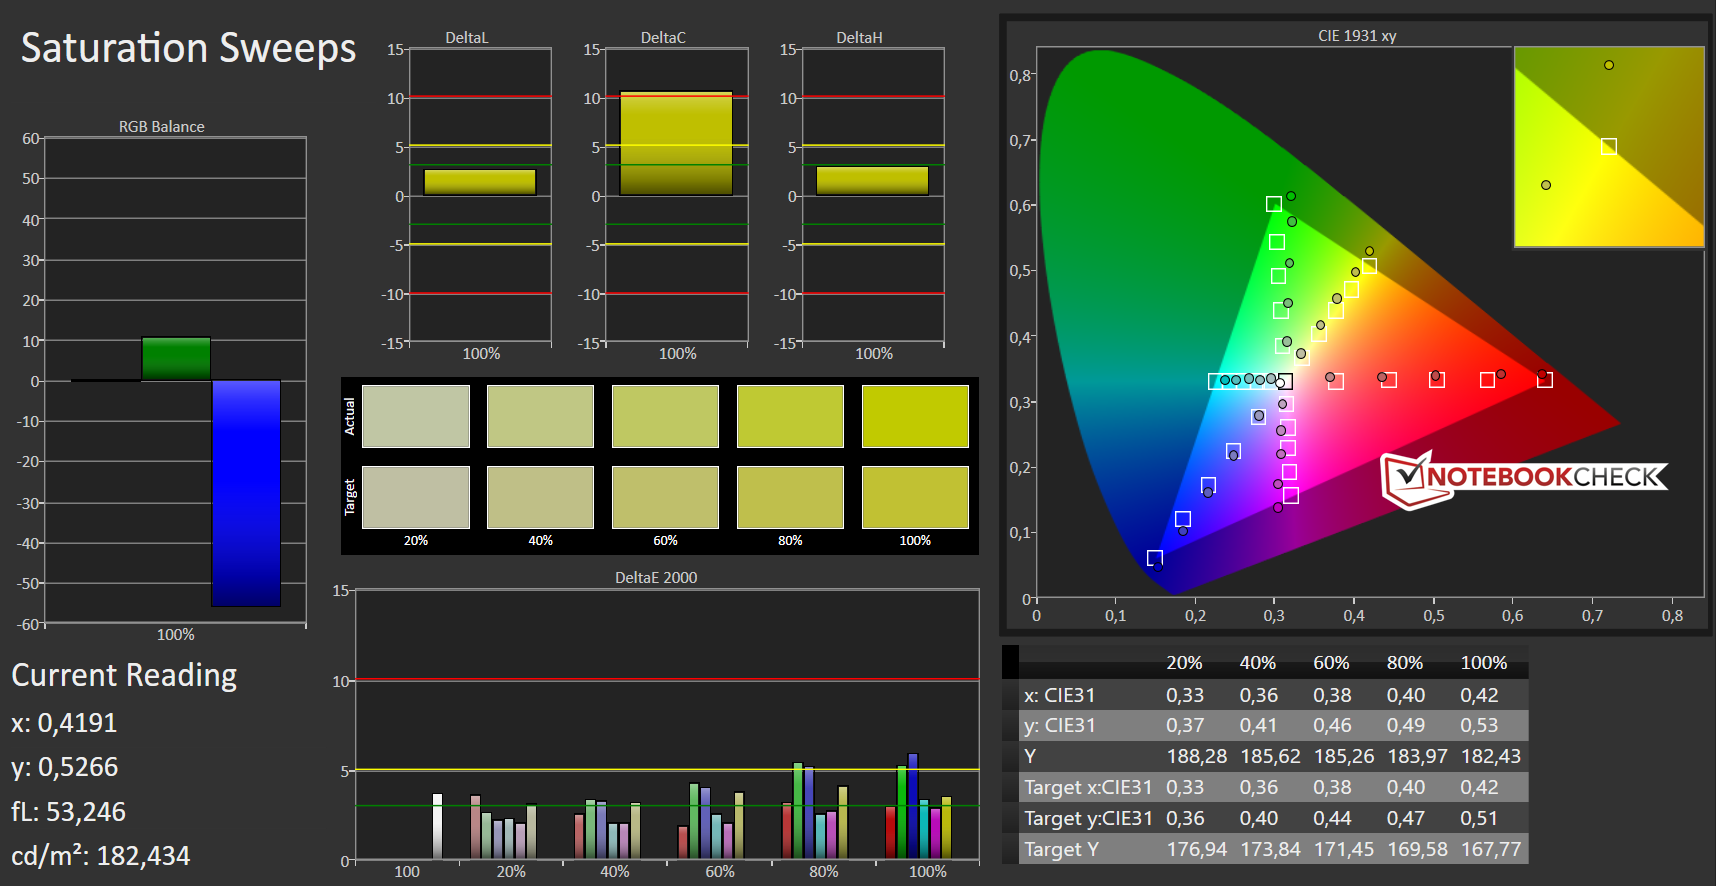The width and height of the screenshot is (1716, 886).
Task: Pick the Target 60% color swatch
Action: pyautogui.click(x=665, y=497)
